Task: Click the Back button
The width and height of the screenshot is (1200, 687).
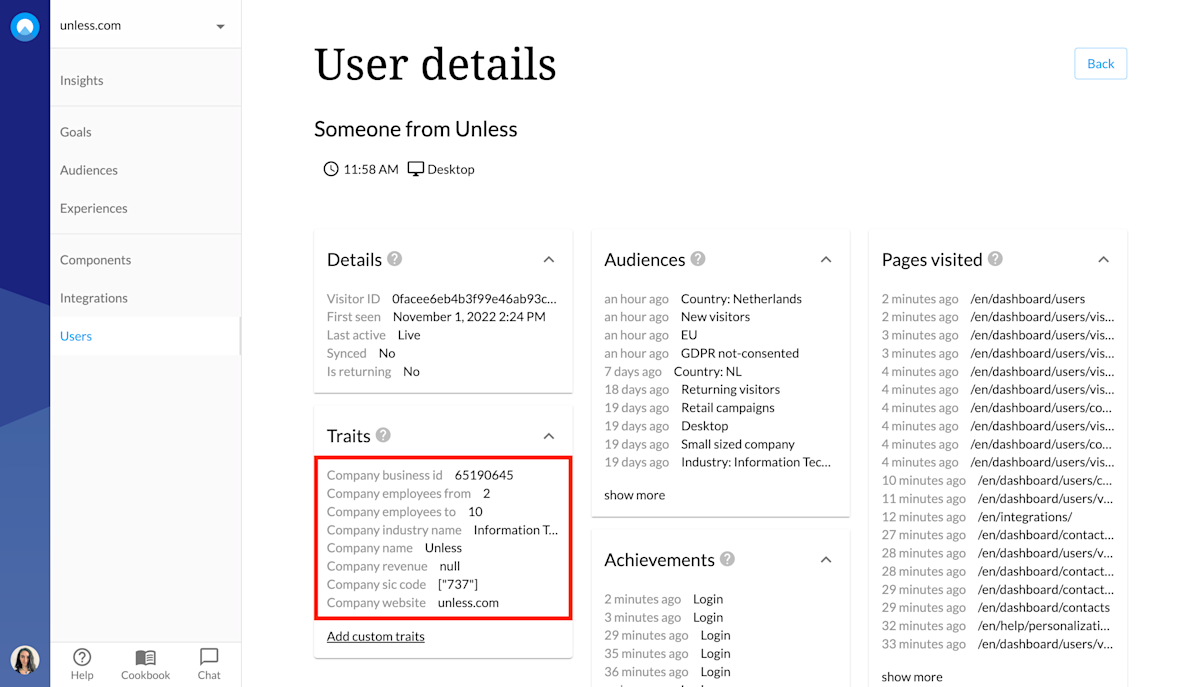Action: [x=1101, y=63]
